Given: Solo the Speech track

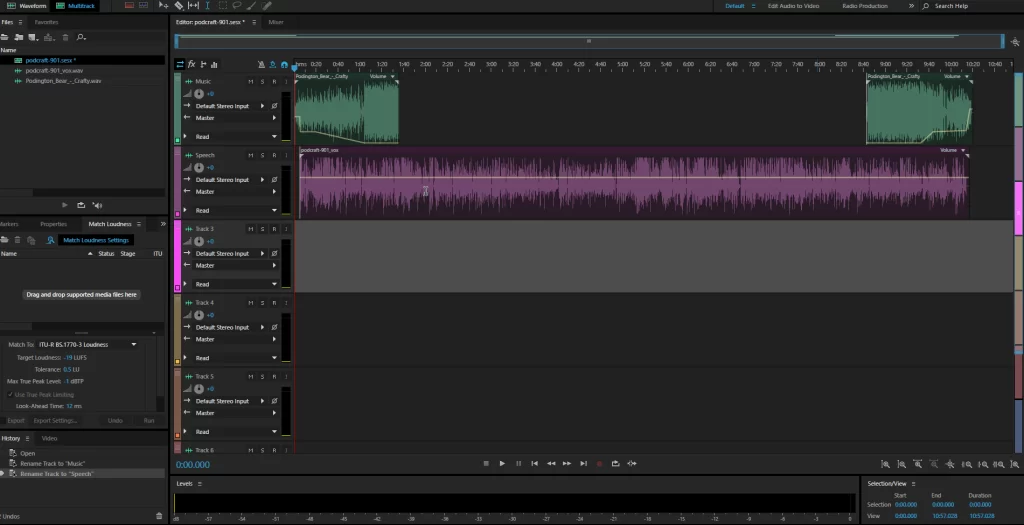Looking at the screenshot, I should [263, 155].
